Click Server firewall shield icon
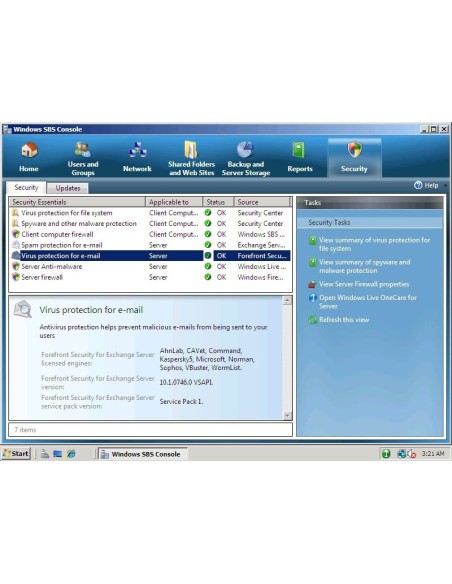Screen dimensions: 452x584 [16, 277]
